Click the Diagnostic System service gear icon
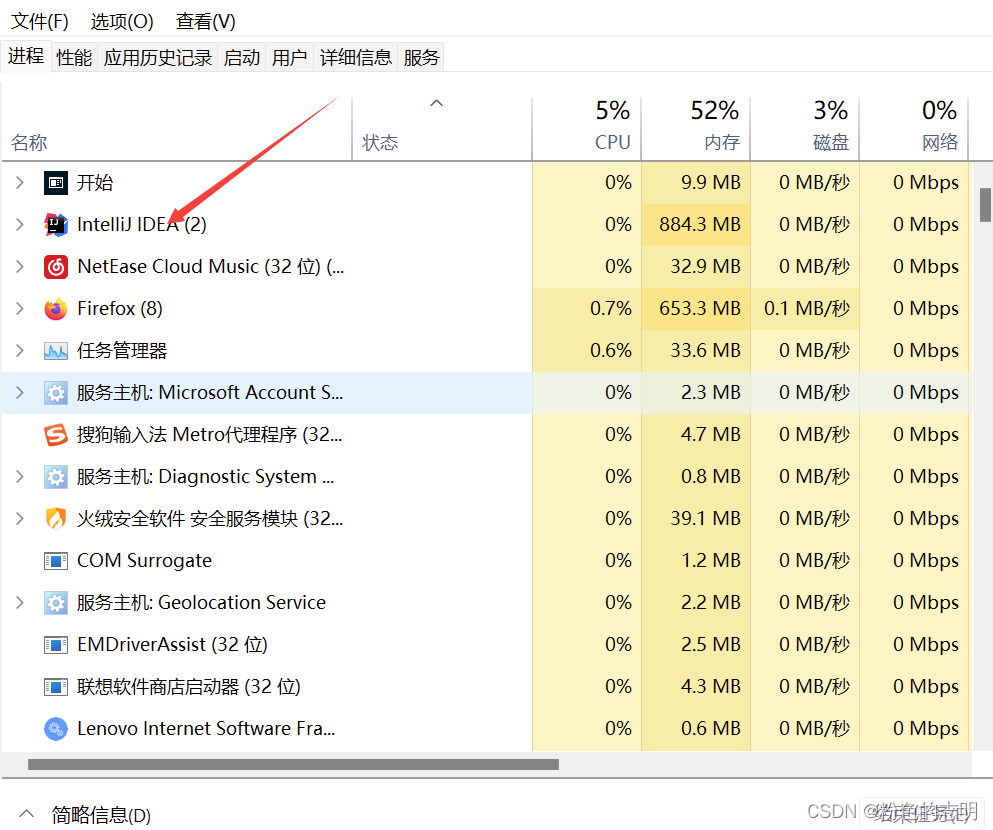This screenshot has height=830, width=993. click(x=56, y=477)
